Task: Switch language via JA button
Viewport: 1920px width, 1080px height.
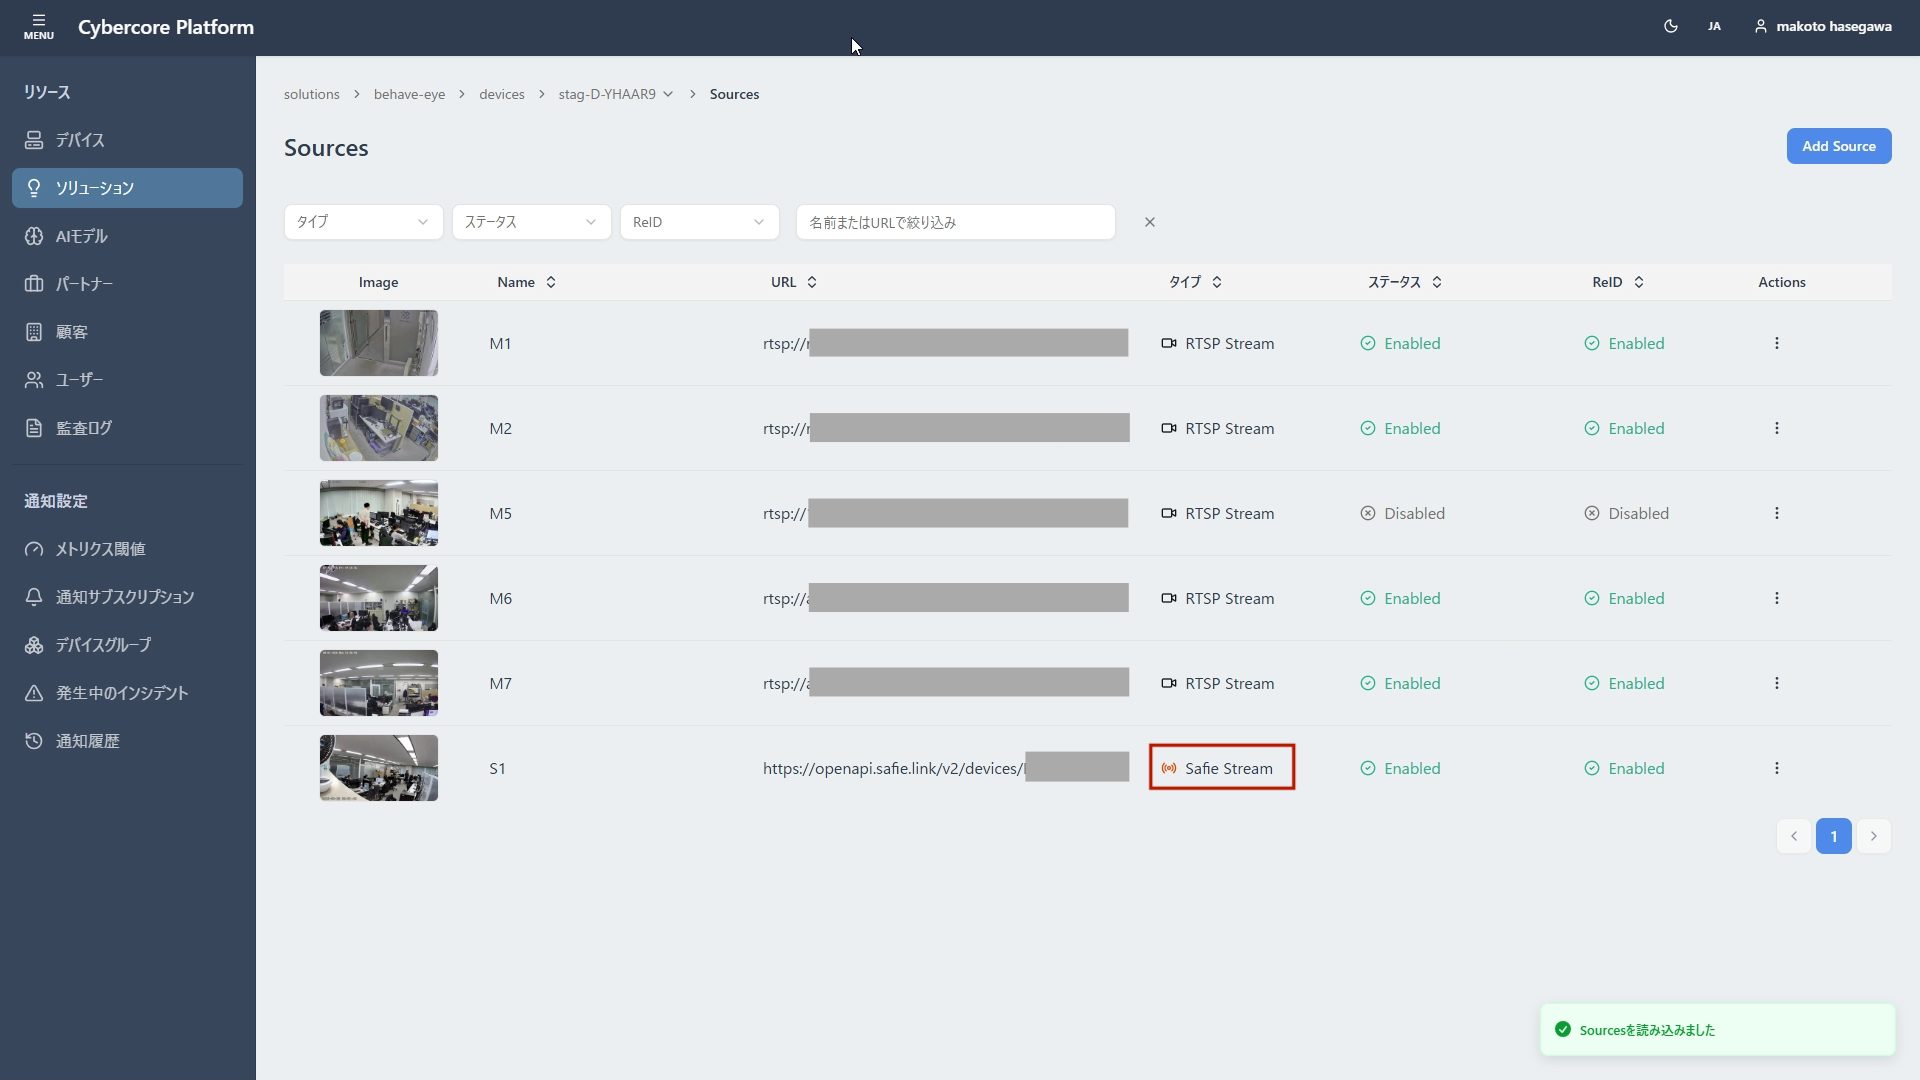Action: [1714, 27]
